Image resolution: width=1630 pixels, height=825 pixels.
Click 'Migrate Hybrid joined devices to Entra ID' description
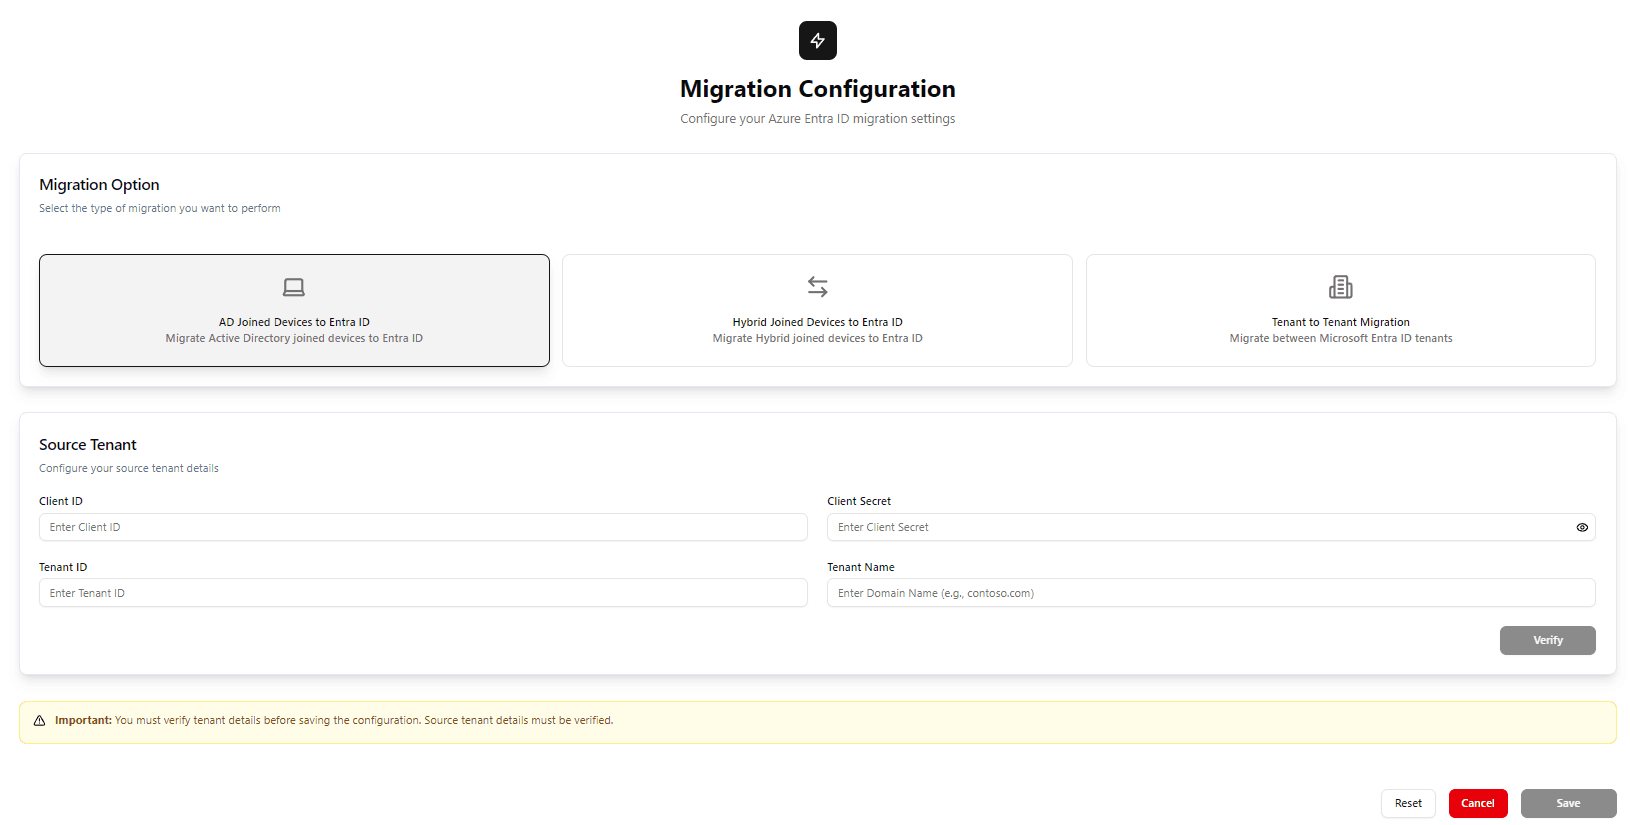click(817, 338)
